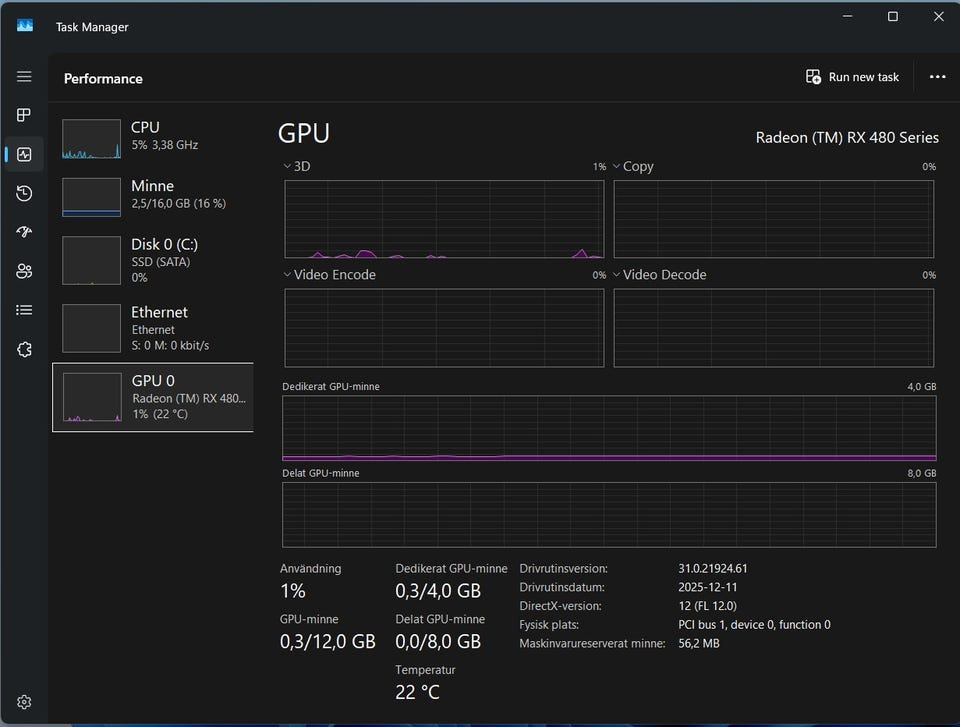The width and height of the screenshot is (960, 727).
Task: Open Task Manager settings gear
Action: pyautogui.click(x=24, y=702)
